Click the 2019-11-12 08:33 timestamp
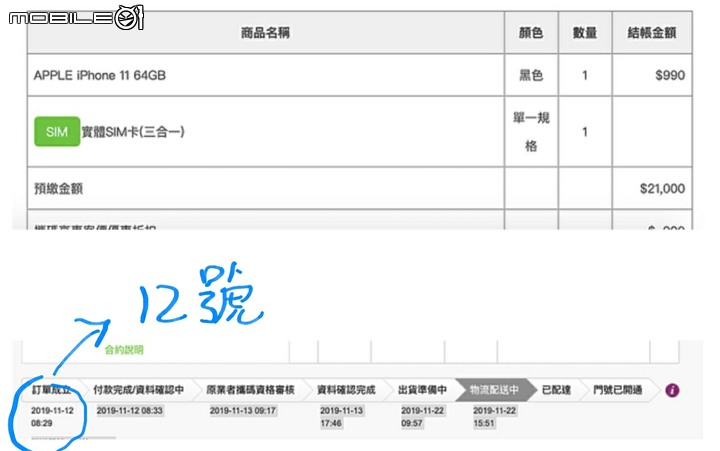Viewport: 720px width, 451px height. [130, 411]
